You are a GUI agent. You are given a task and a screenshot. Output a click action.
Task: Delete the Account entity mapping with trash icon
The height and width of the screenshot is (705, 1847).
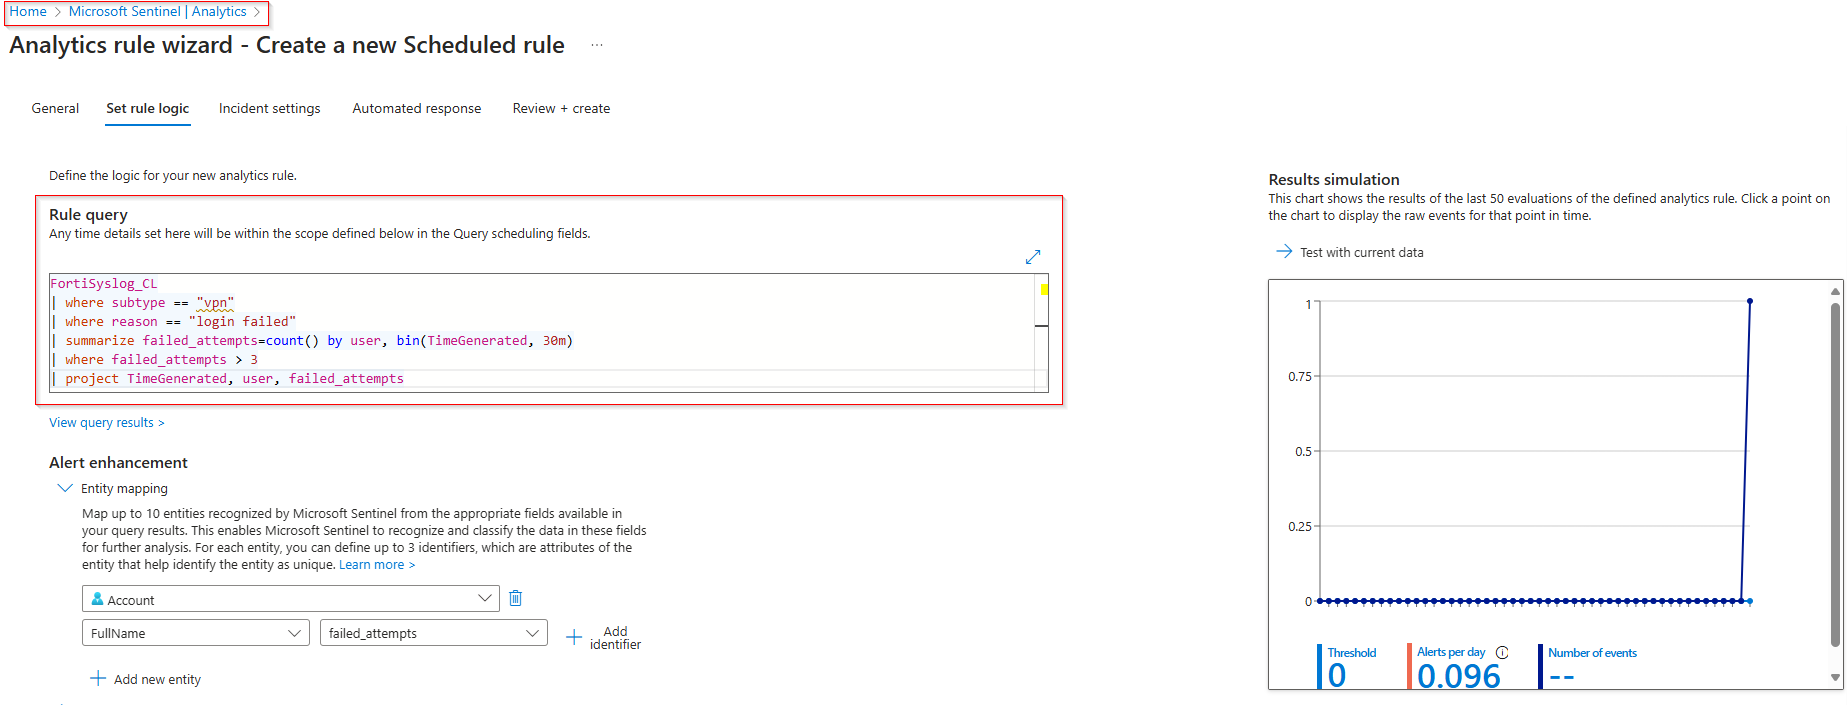(516, 598)
